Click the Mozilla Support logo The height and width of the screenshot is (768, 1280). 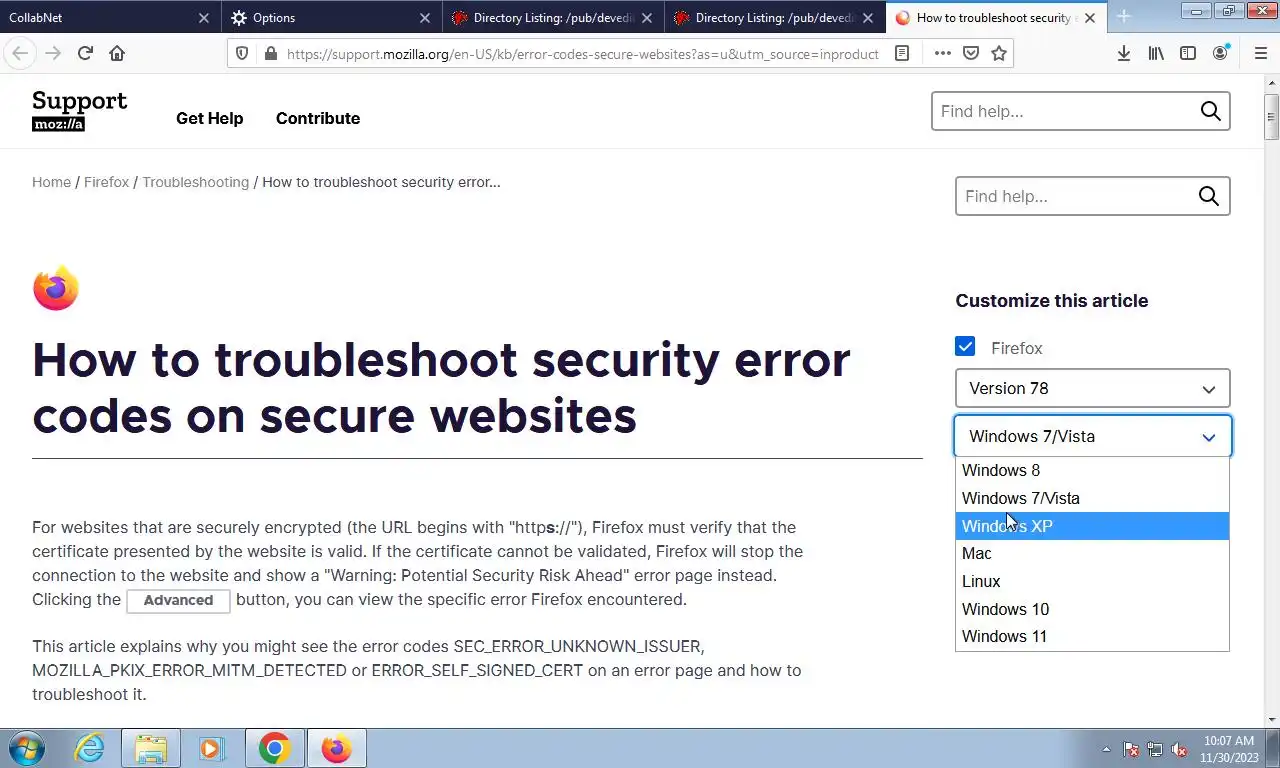click(79, 111)
